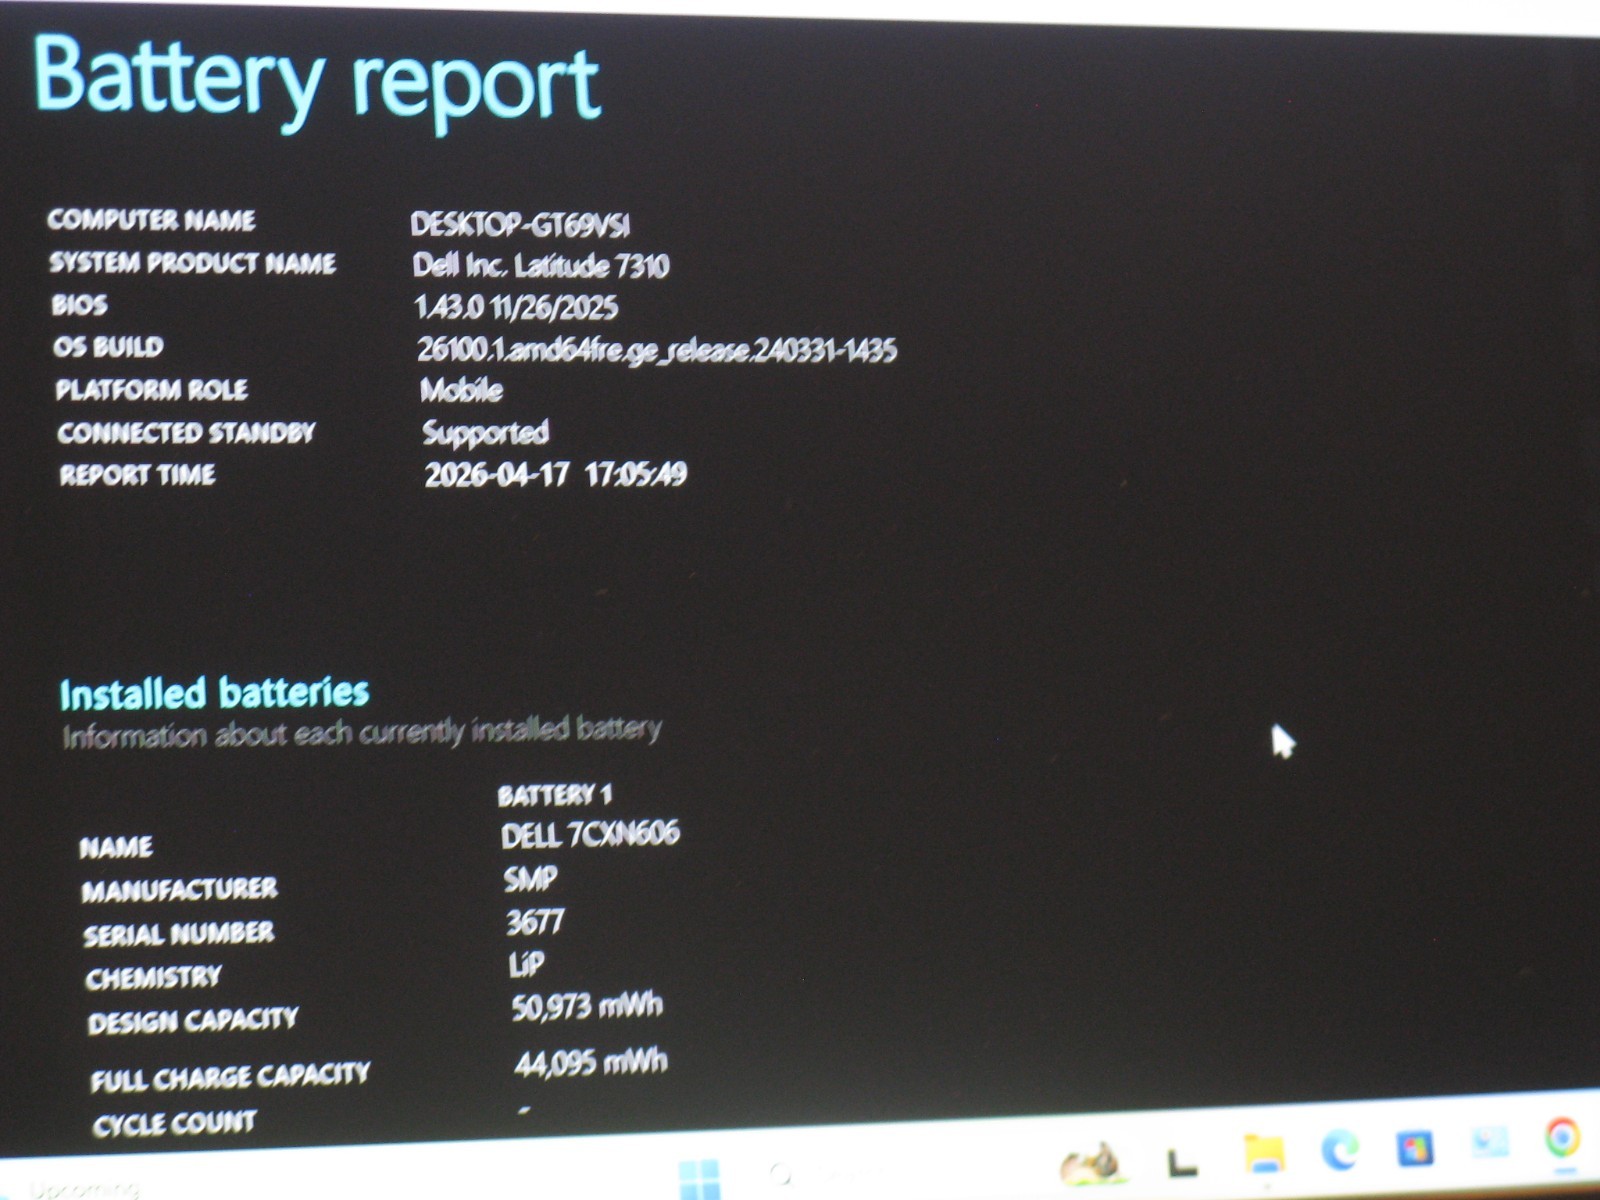Select full charge capacity 44,095 mWh

591,1062
